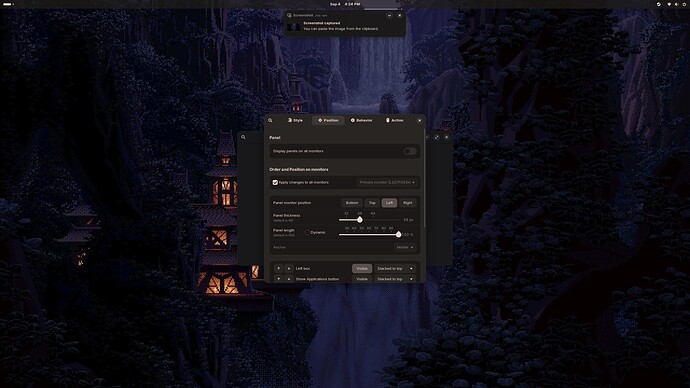Move Show Applications button up
Screen dimensions: 690x388
pos(278,279)
